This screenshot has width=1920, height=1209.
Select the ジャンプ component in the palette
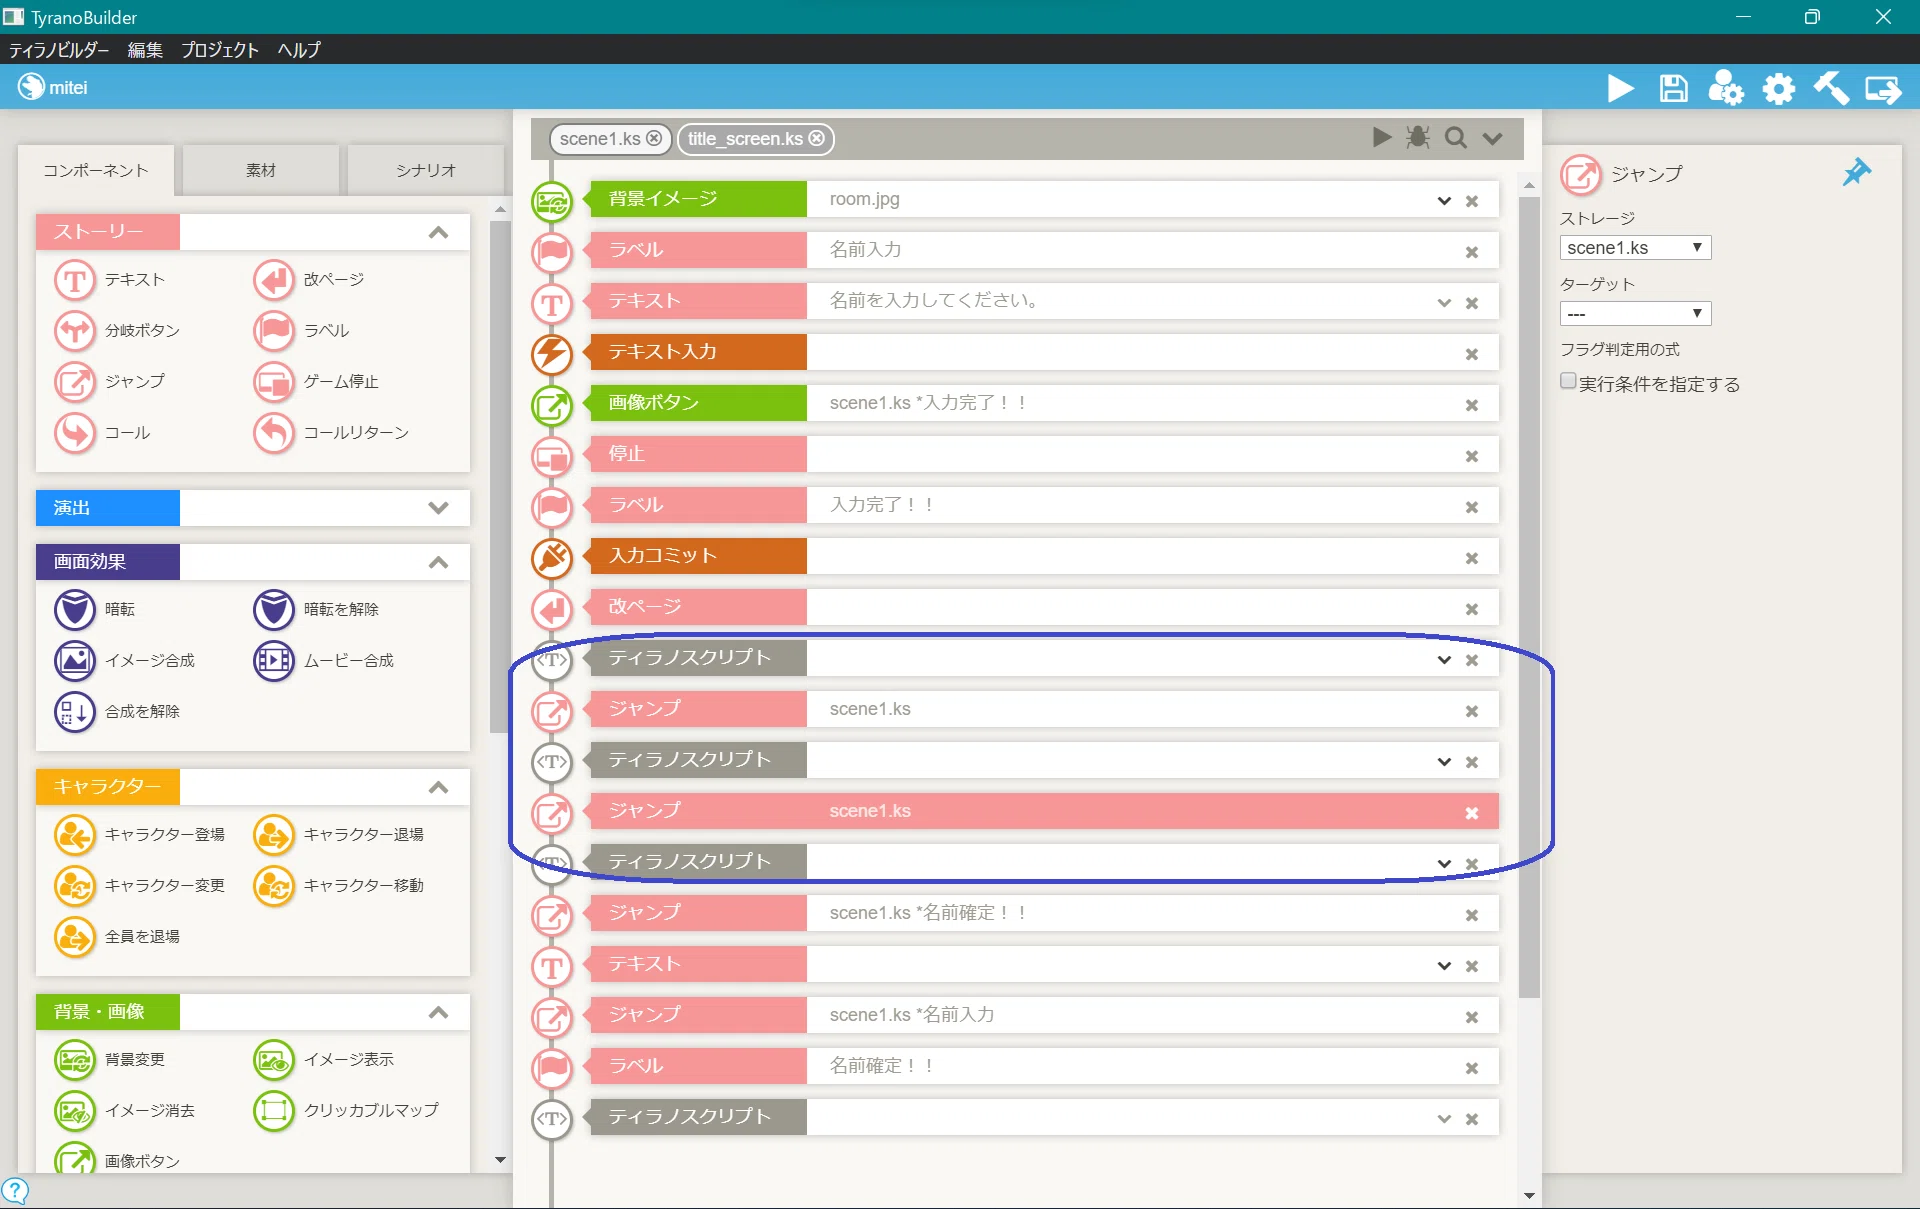click(x=110, y=382)
